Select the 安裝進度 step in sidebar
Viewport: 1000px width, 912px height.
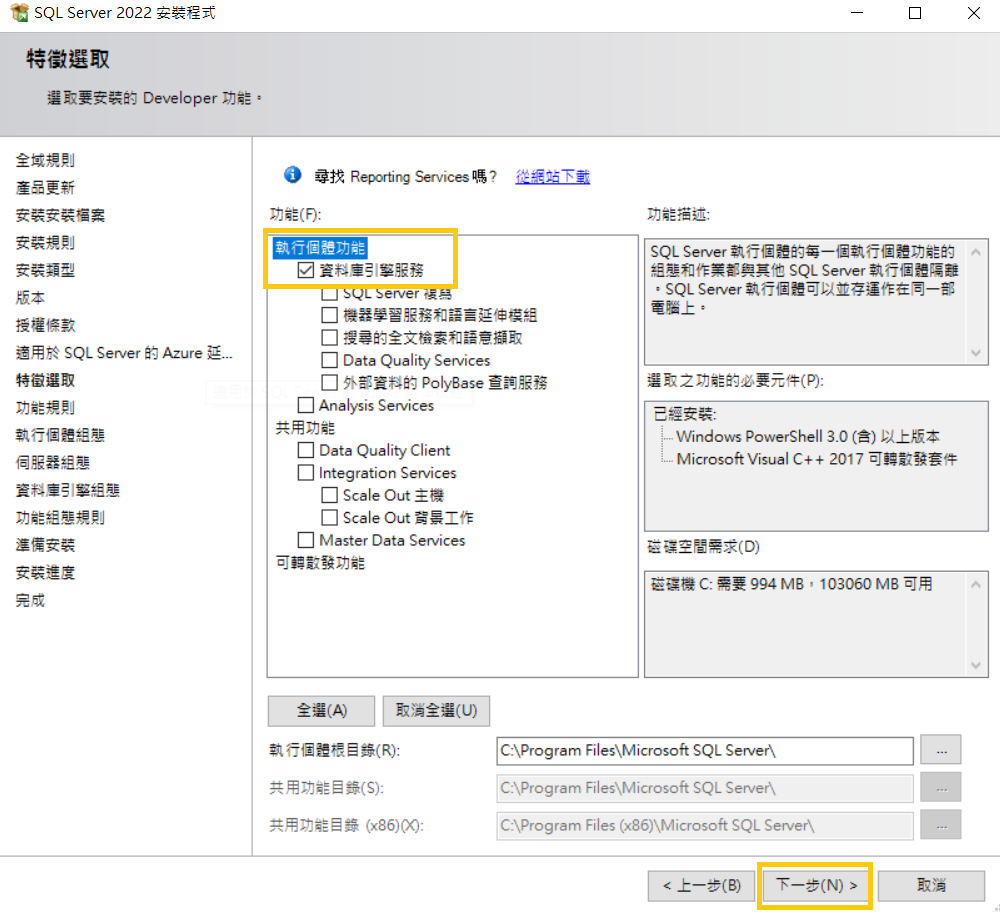pyautogui.click(x=45, y=572)
